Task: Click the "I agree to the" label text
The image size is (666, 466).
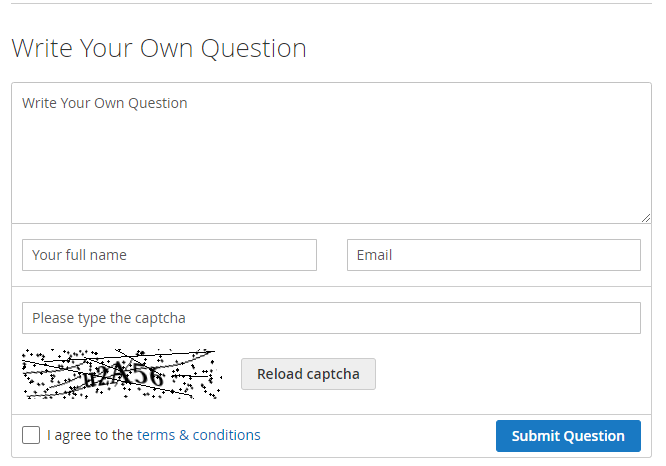Action: click(x=90, y=435)
